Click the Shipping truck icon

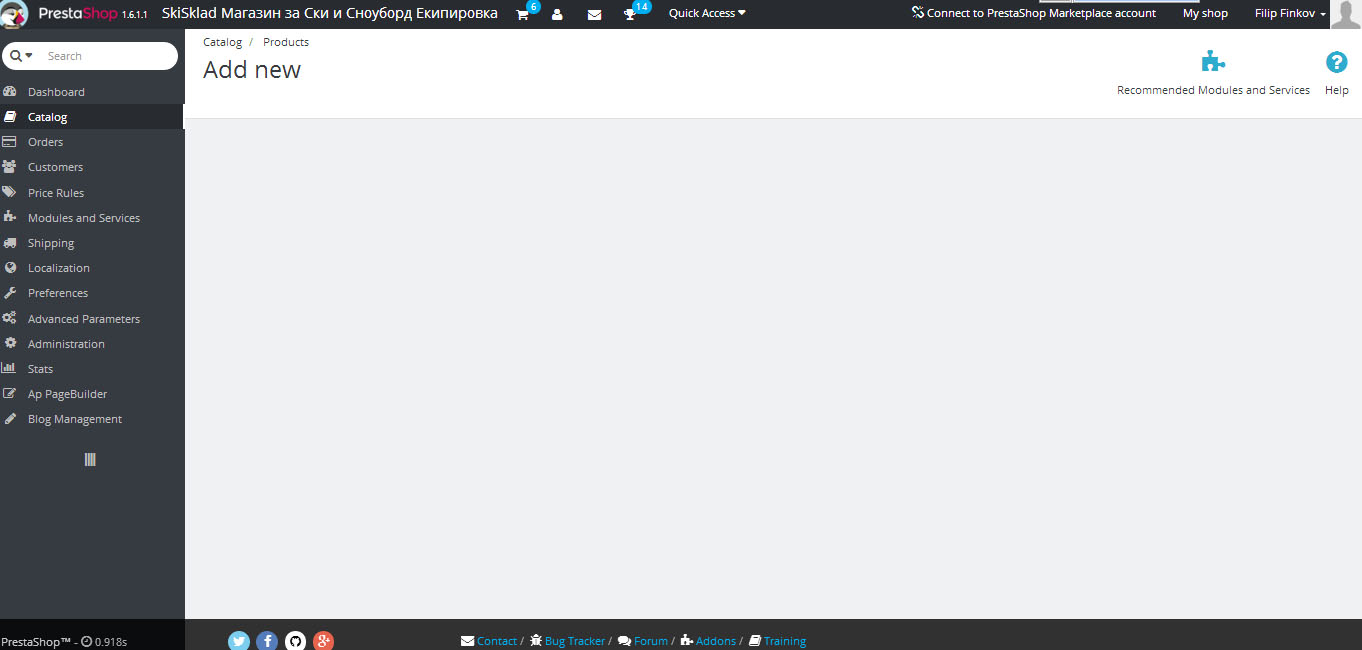click(x=9, y=243)
